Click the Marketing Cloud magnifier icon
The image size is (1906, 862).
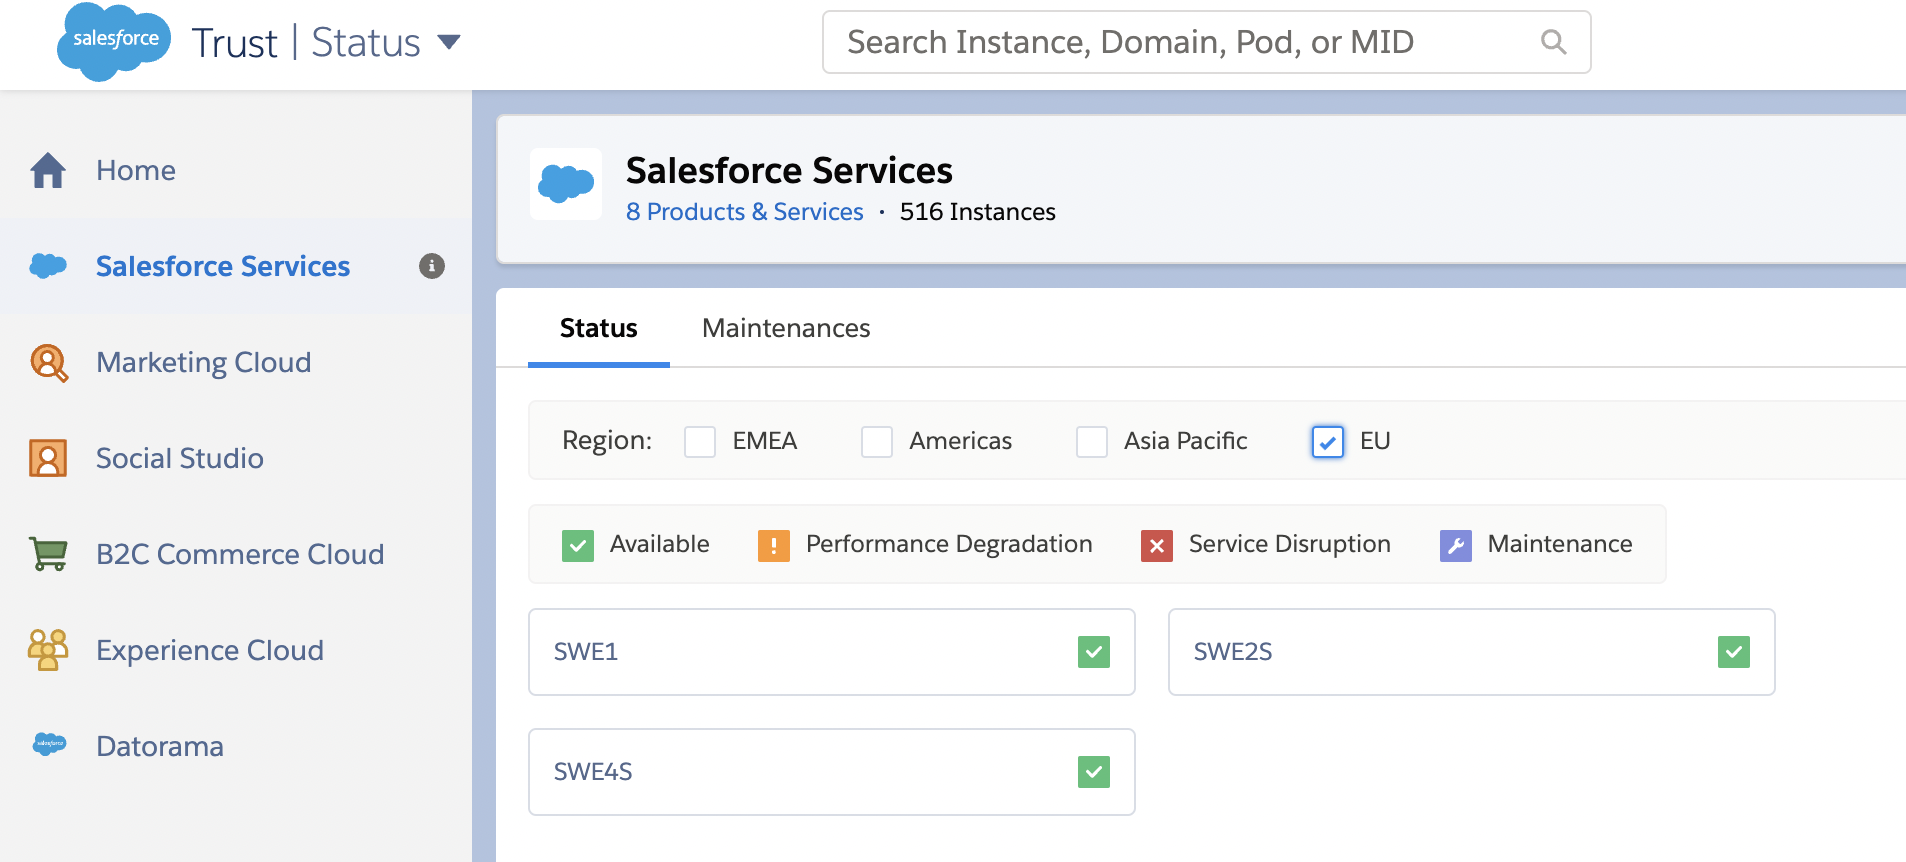coord(49,363)
